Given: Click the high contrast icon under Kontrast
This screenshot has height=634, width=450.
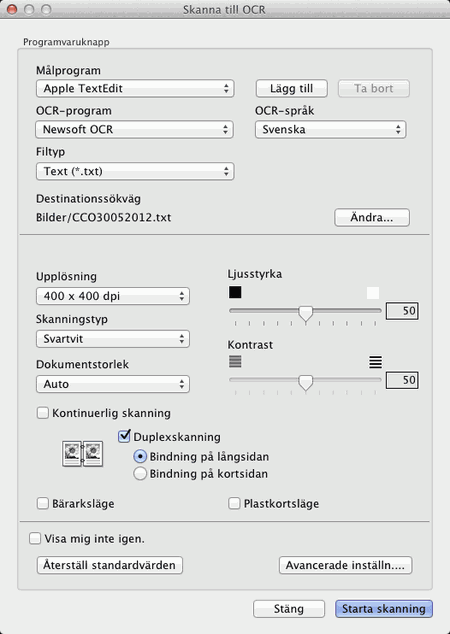Looking at the screenshot, I should pyautogui.click(x=375, y=361).
